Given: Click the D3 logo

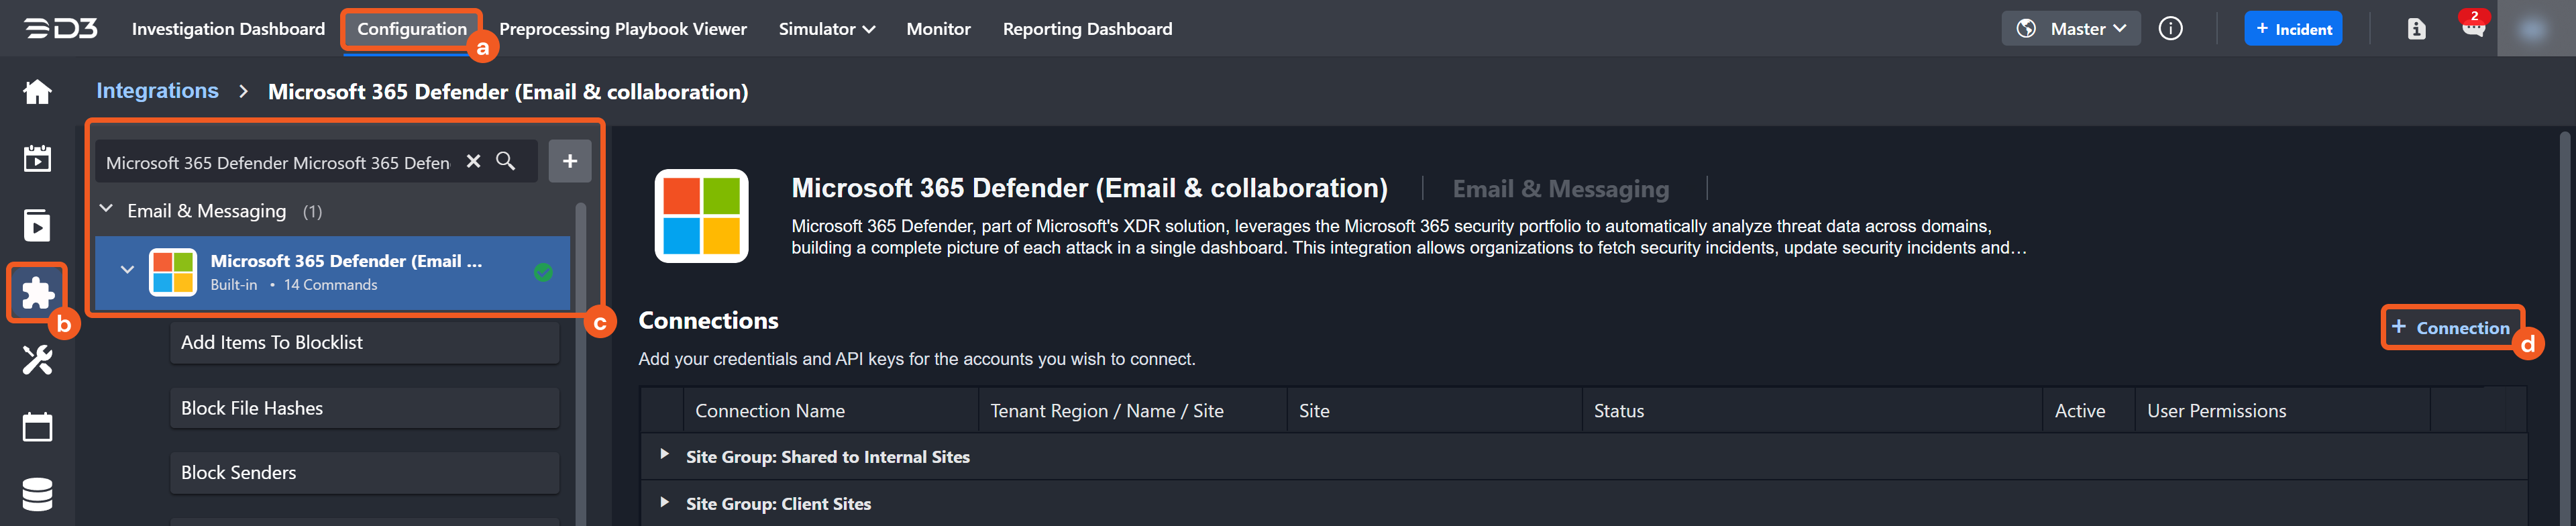Looking at the screenshot, I should coord(61,29).
